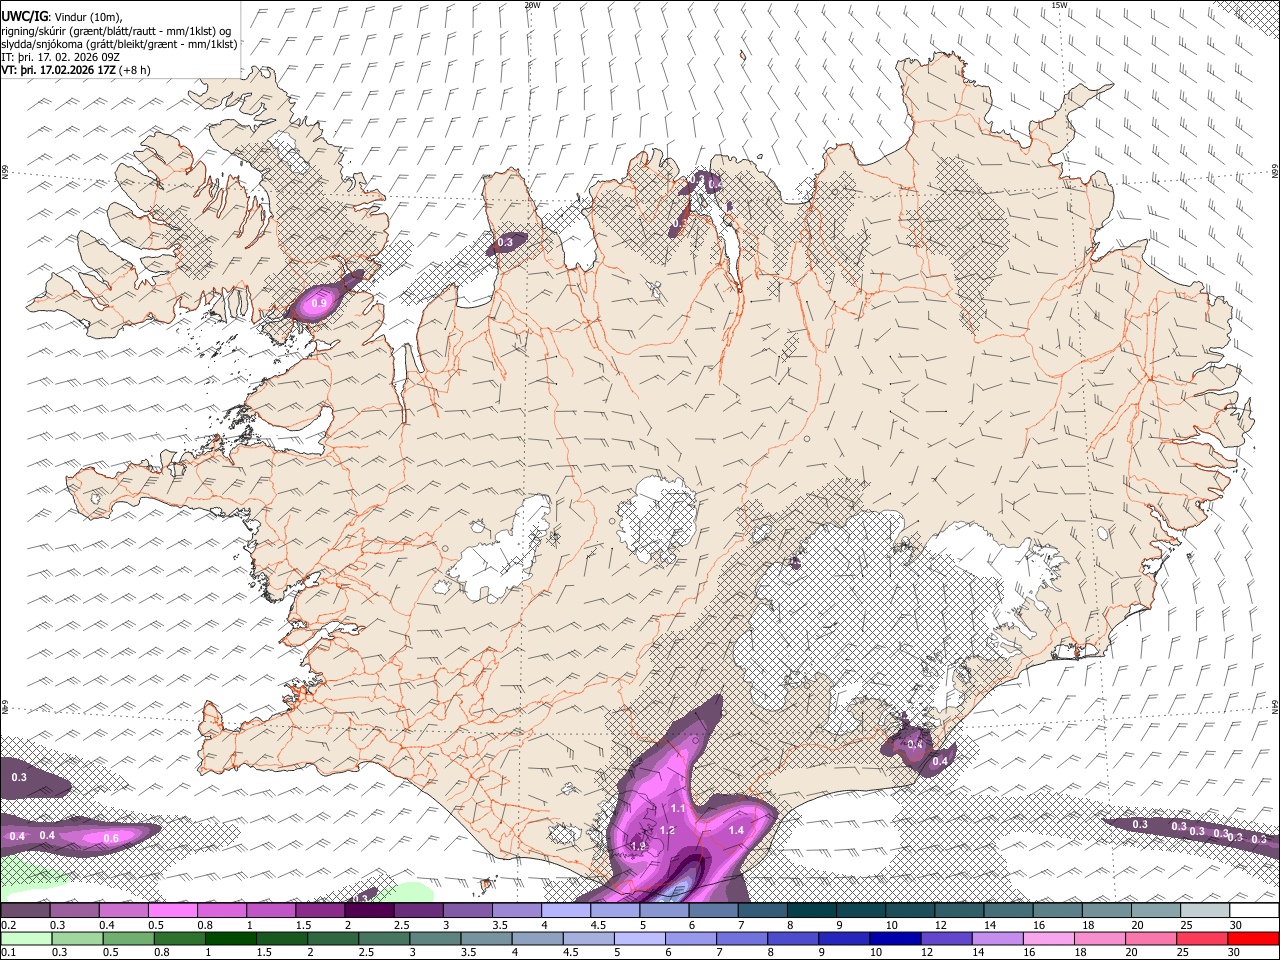Image resolution: width=1280 pixels, height=960 pixels.
Task: Click the 0.9 precipitation value in Westfjords
Action: pos(320,302)
